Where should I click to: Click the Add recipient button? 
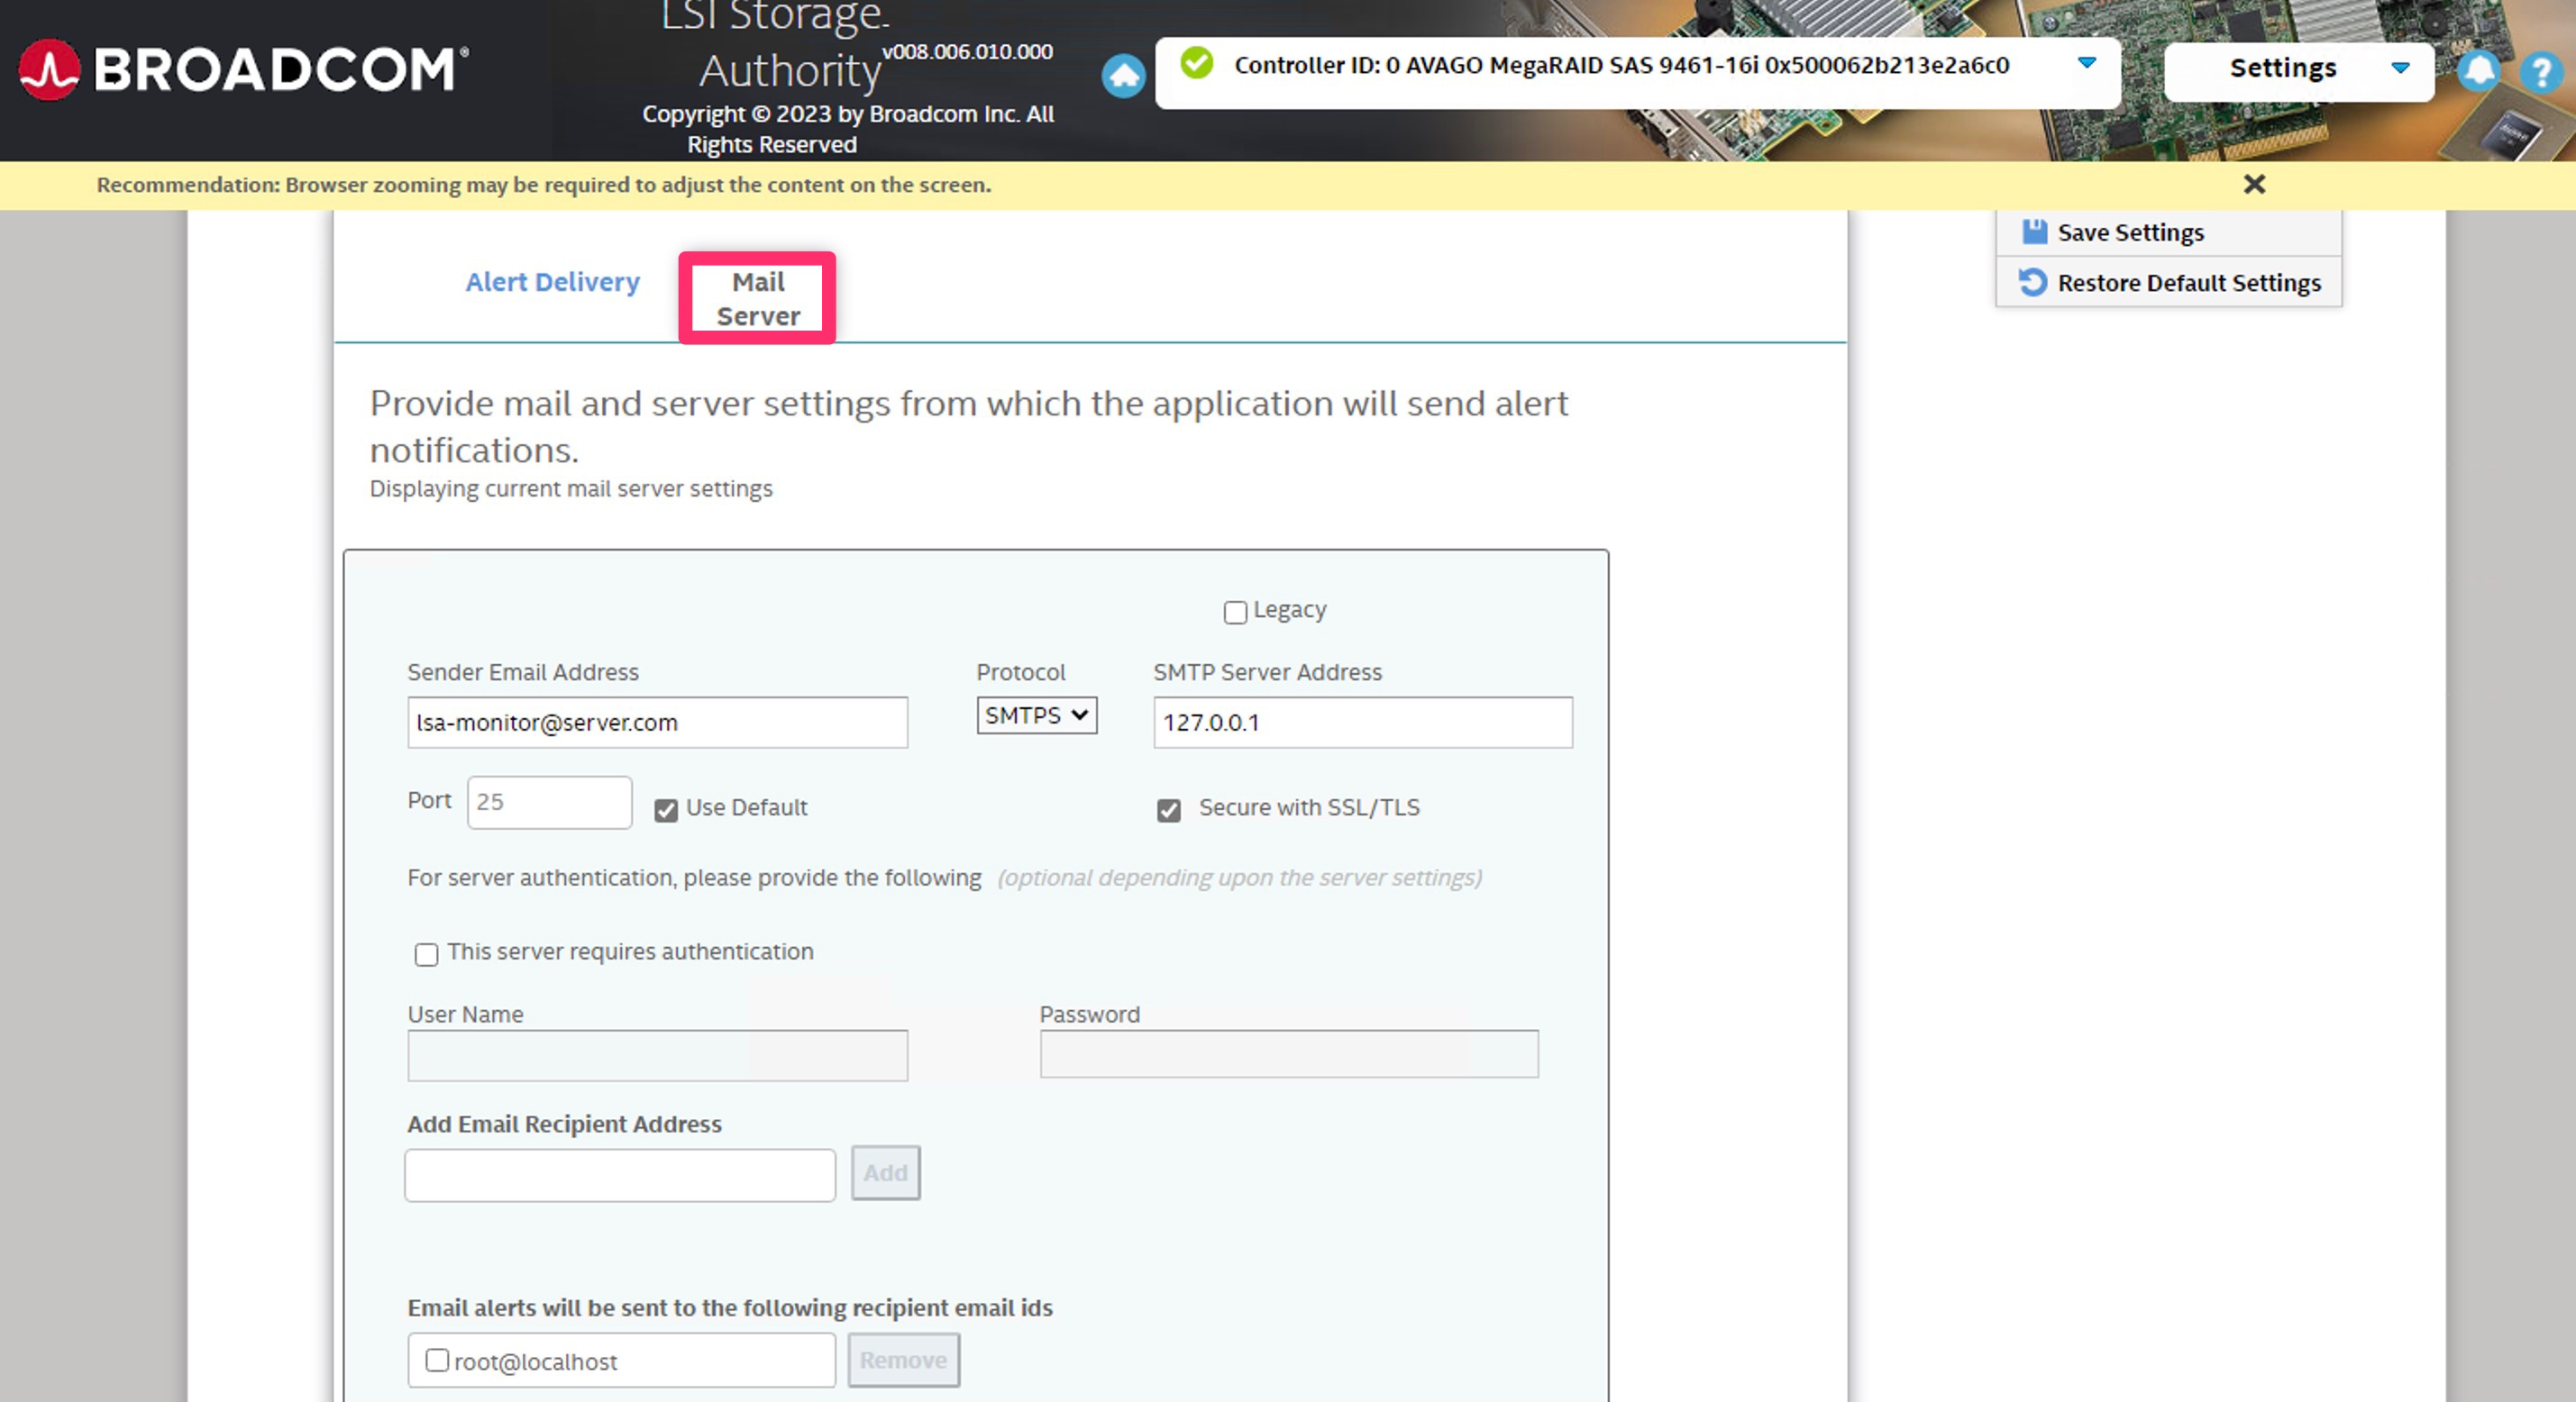[885, 1172]
